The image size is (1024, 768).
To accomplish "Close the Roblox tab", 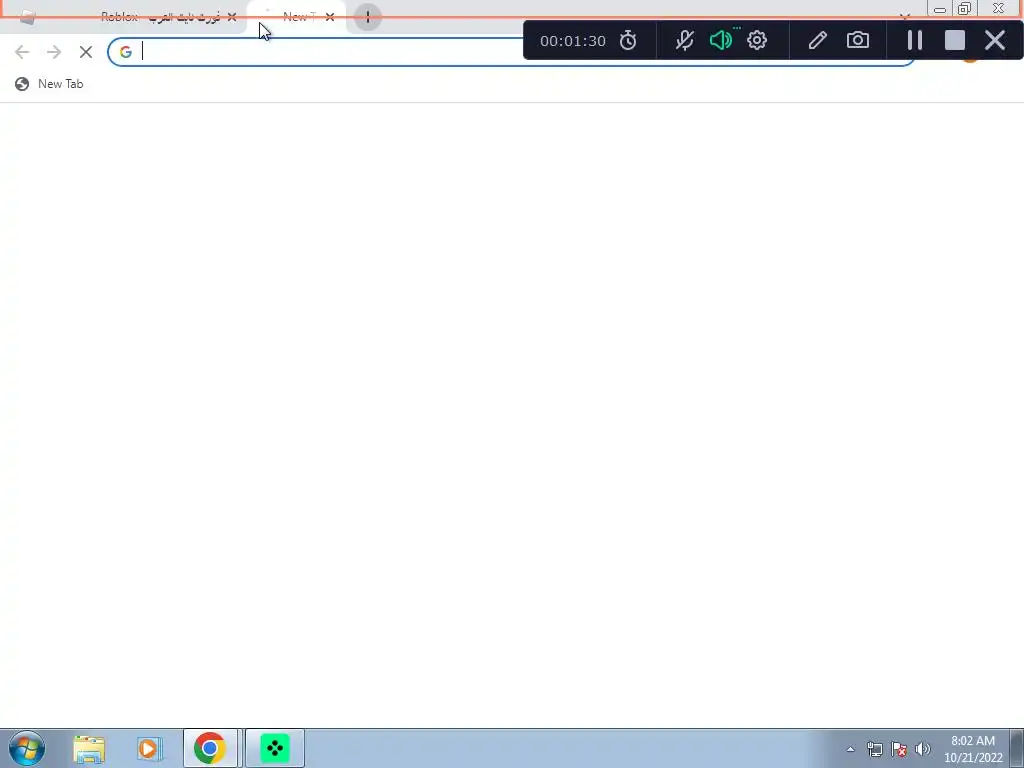I will tap(232, 18).
